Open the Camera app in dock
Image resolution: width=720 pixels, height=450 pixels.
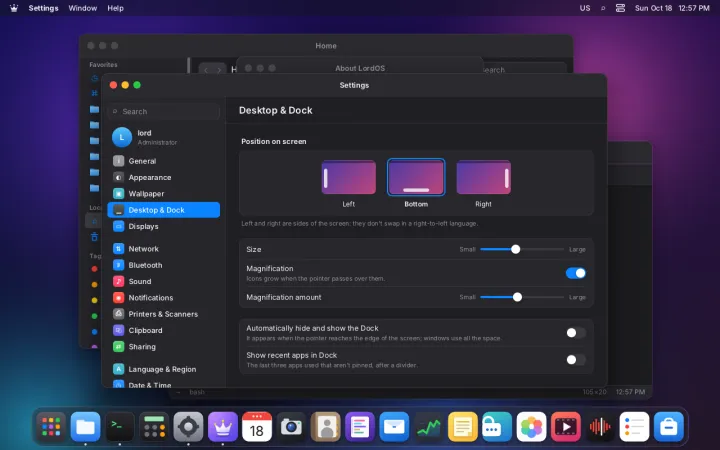click(291, 427)
